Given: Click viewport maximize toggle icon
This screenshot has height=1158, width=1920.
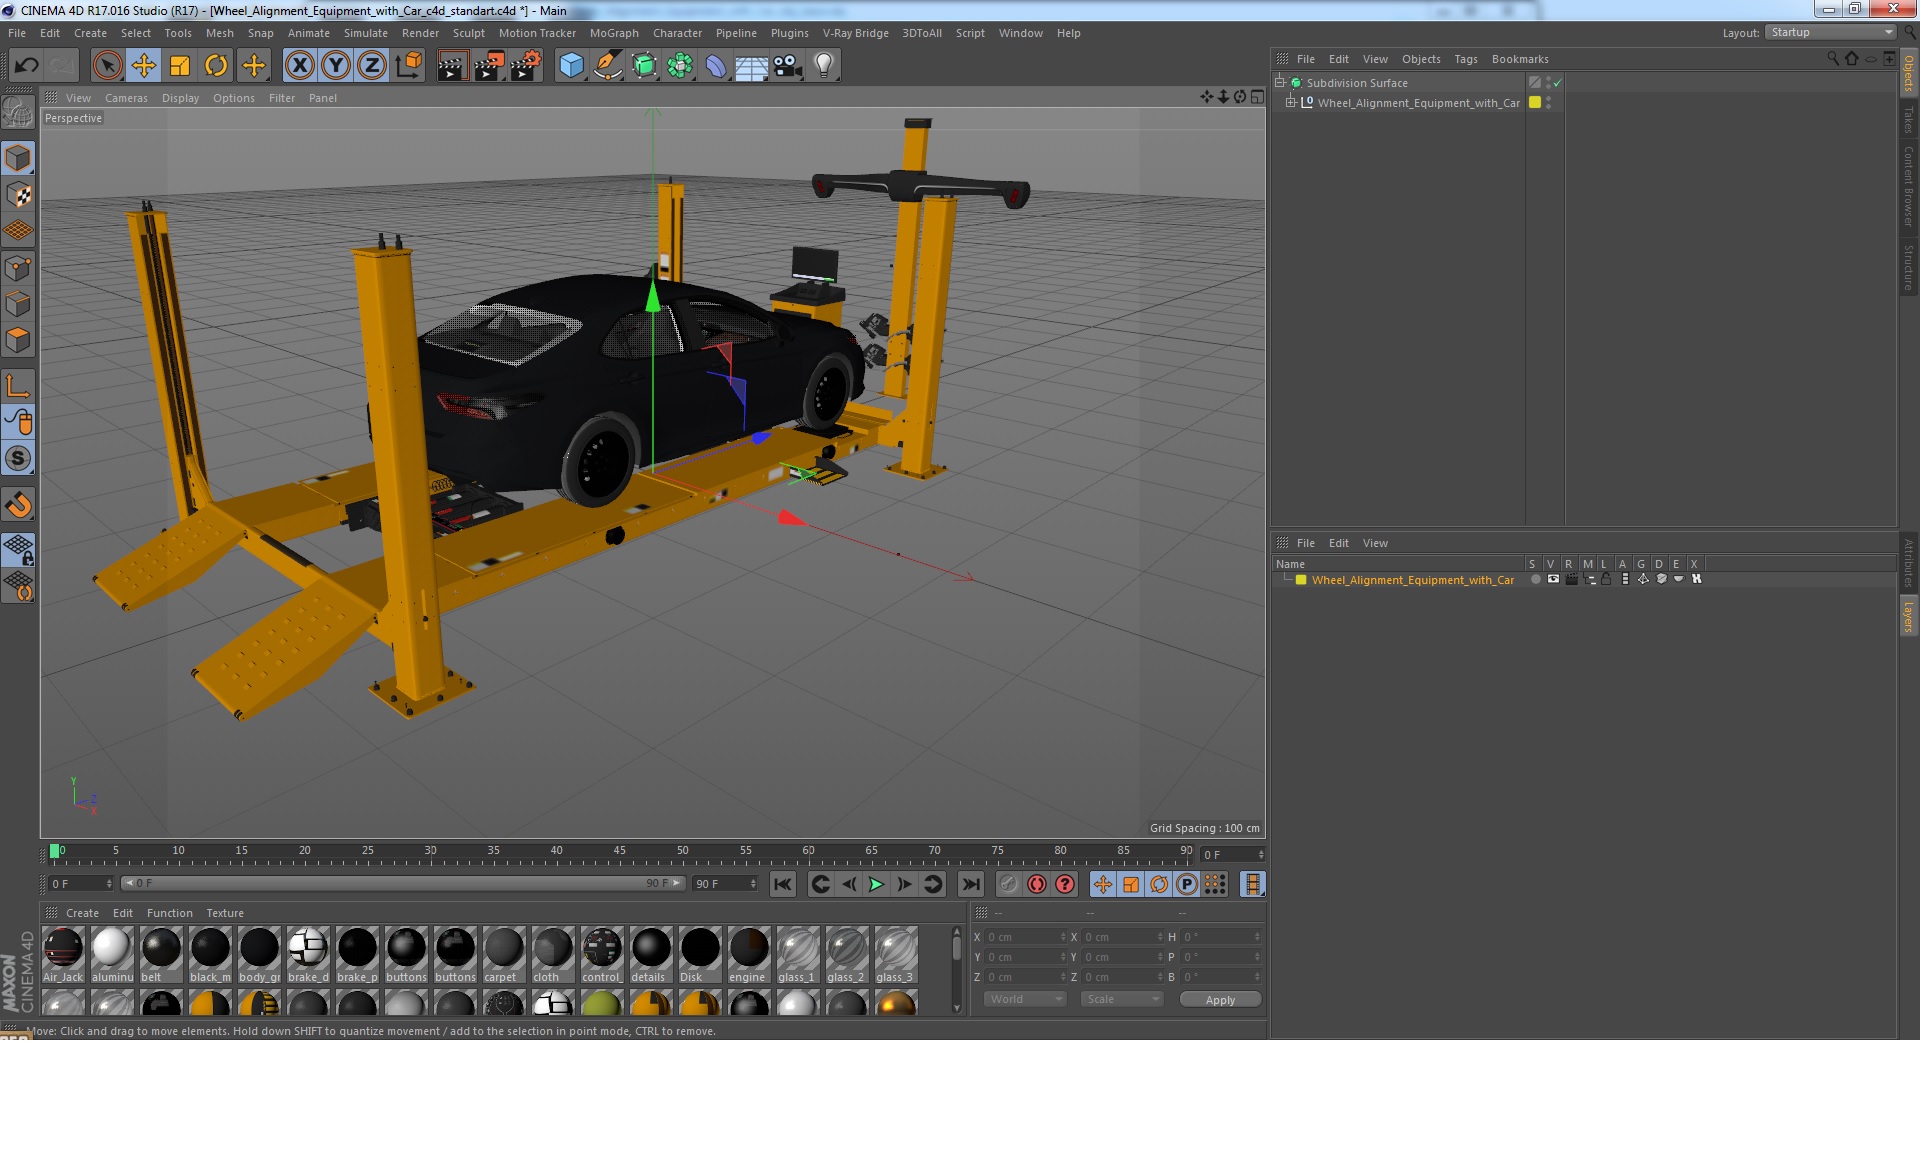Looking at the screenshot, I should pos(1257,97).
